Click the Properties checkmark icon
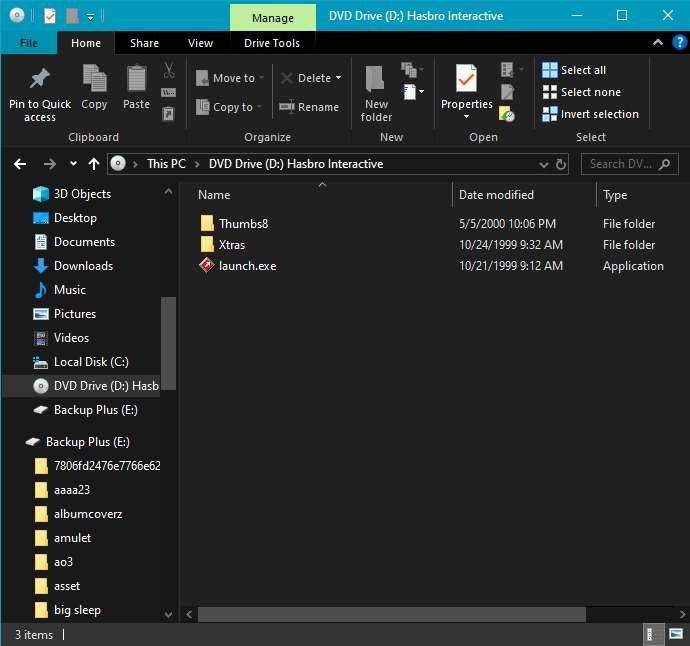 [466, 78]
